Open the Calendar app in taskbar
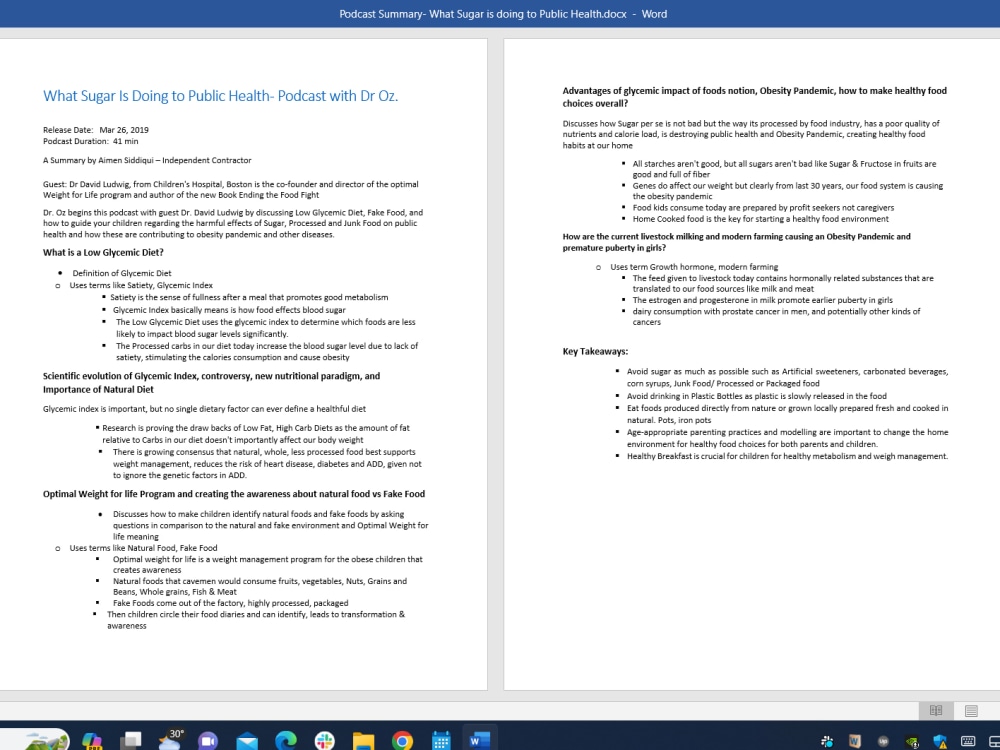The width and height of the screenshot is (1000, 750). coord(441,741)
